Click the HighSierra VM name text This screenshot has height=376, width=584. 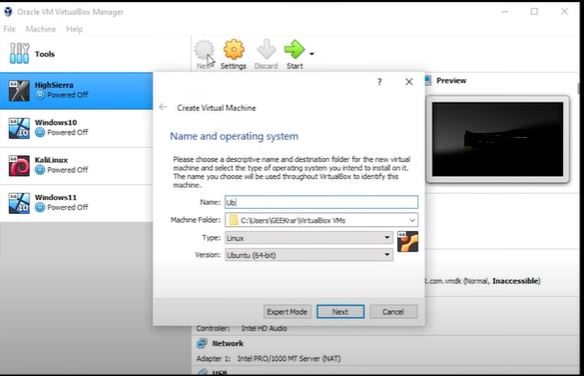54,85
